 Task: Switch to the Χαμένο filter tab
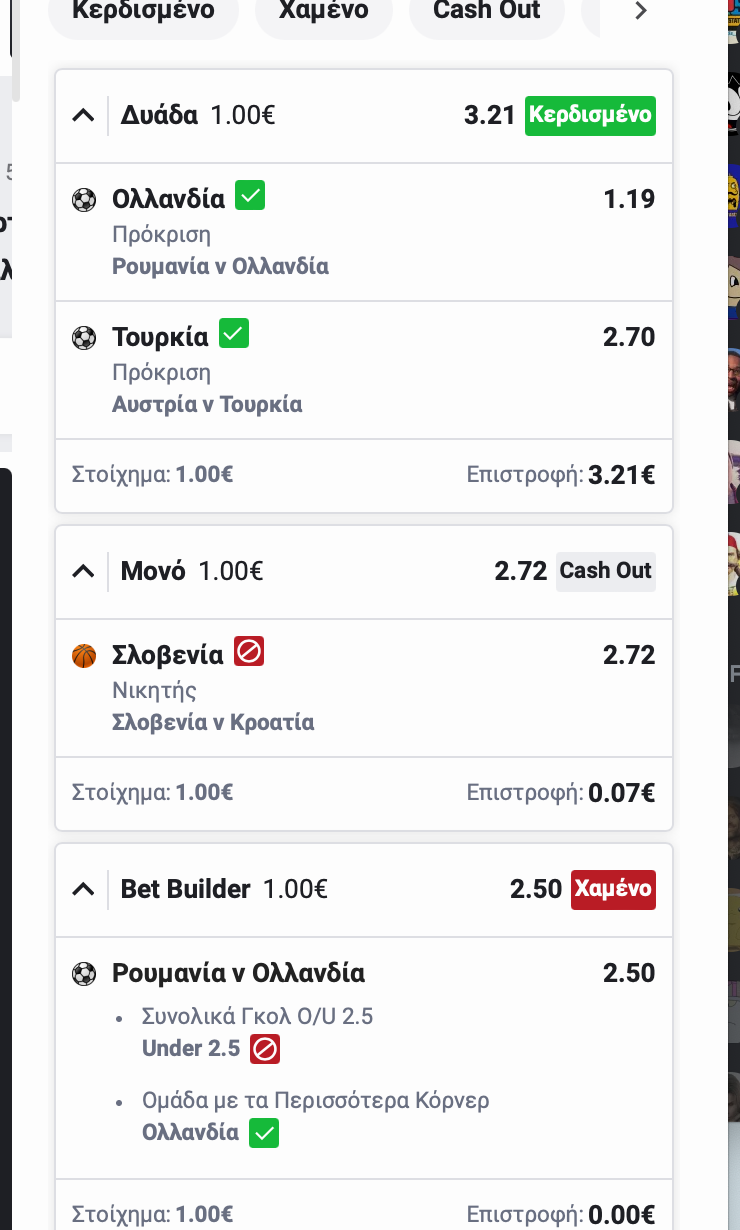click(x=323, y=12)
